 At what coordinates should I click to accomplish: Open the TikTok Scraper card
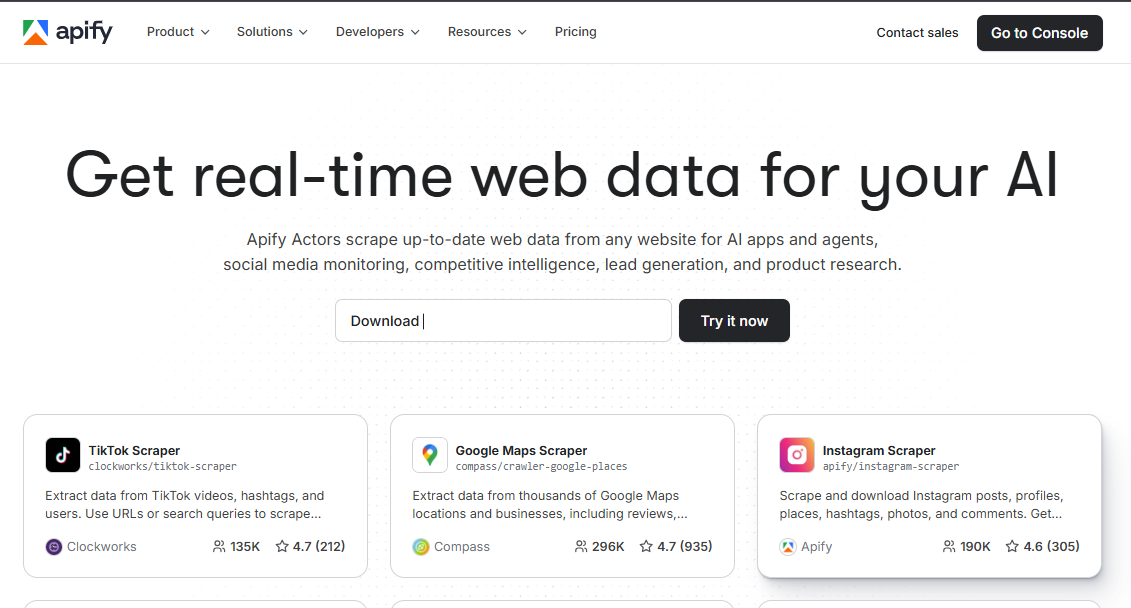[x=195, y=495]
